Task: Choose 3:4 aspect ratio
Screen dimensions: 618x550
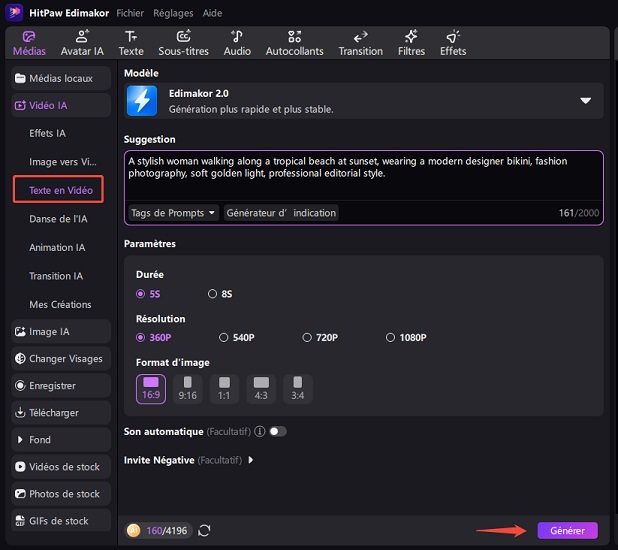Action: [298, 389]
